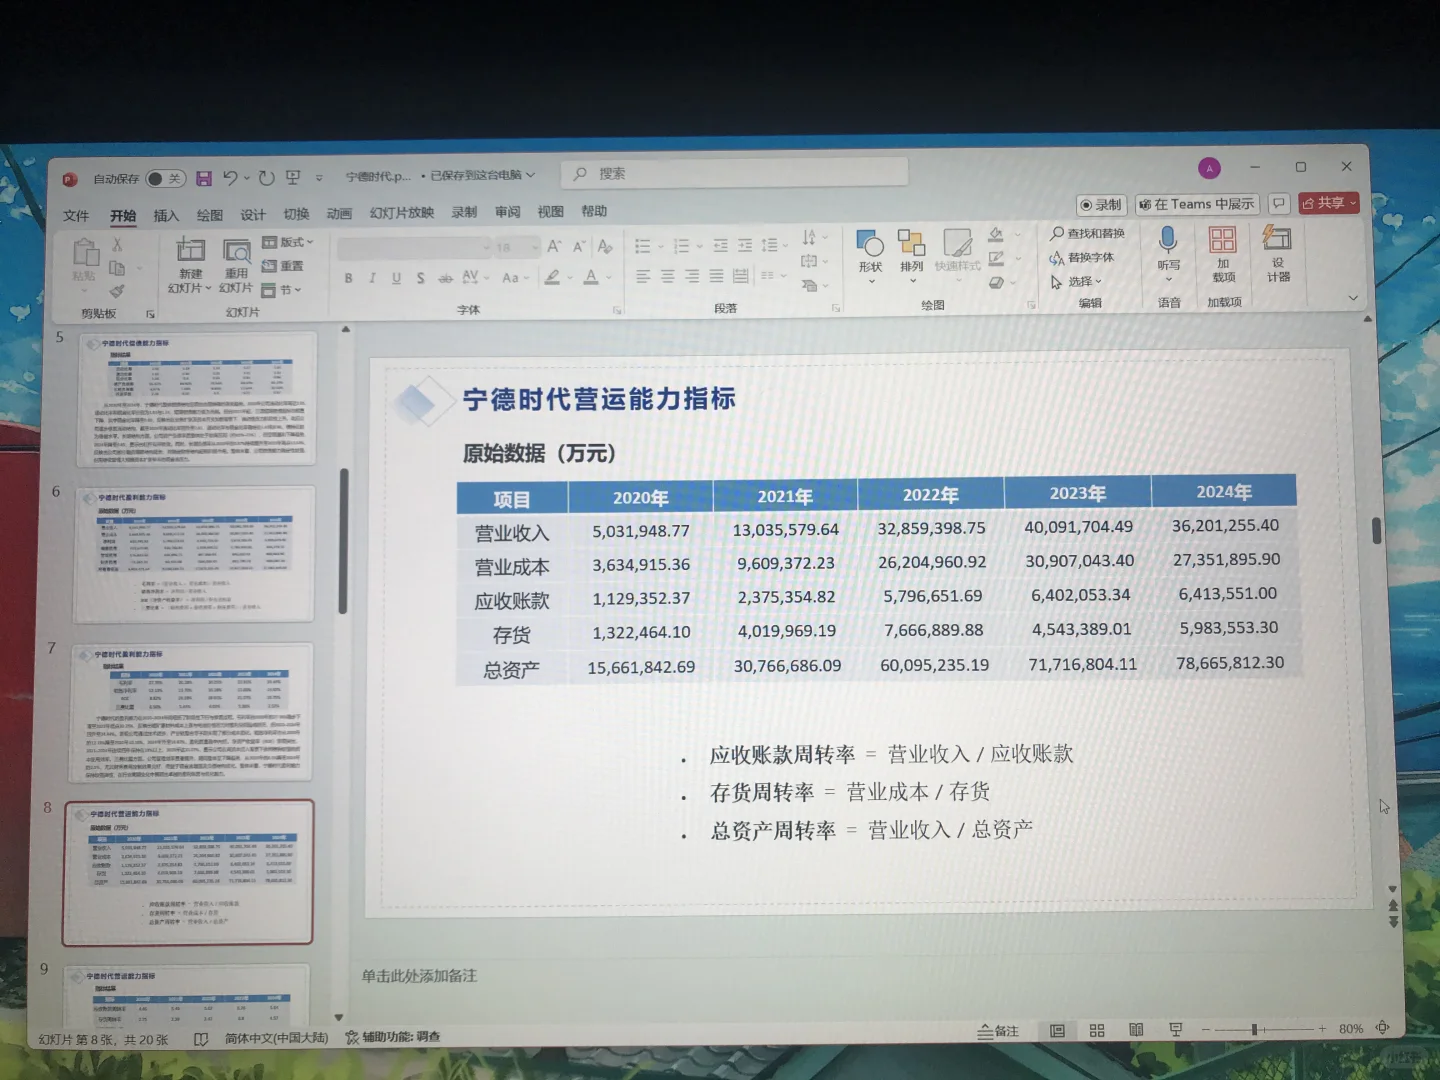Increase the font size
Screen dimensions: 1440x1080
tap(554, 246)
